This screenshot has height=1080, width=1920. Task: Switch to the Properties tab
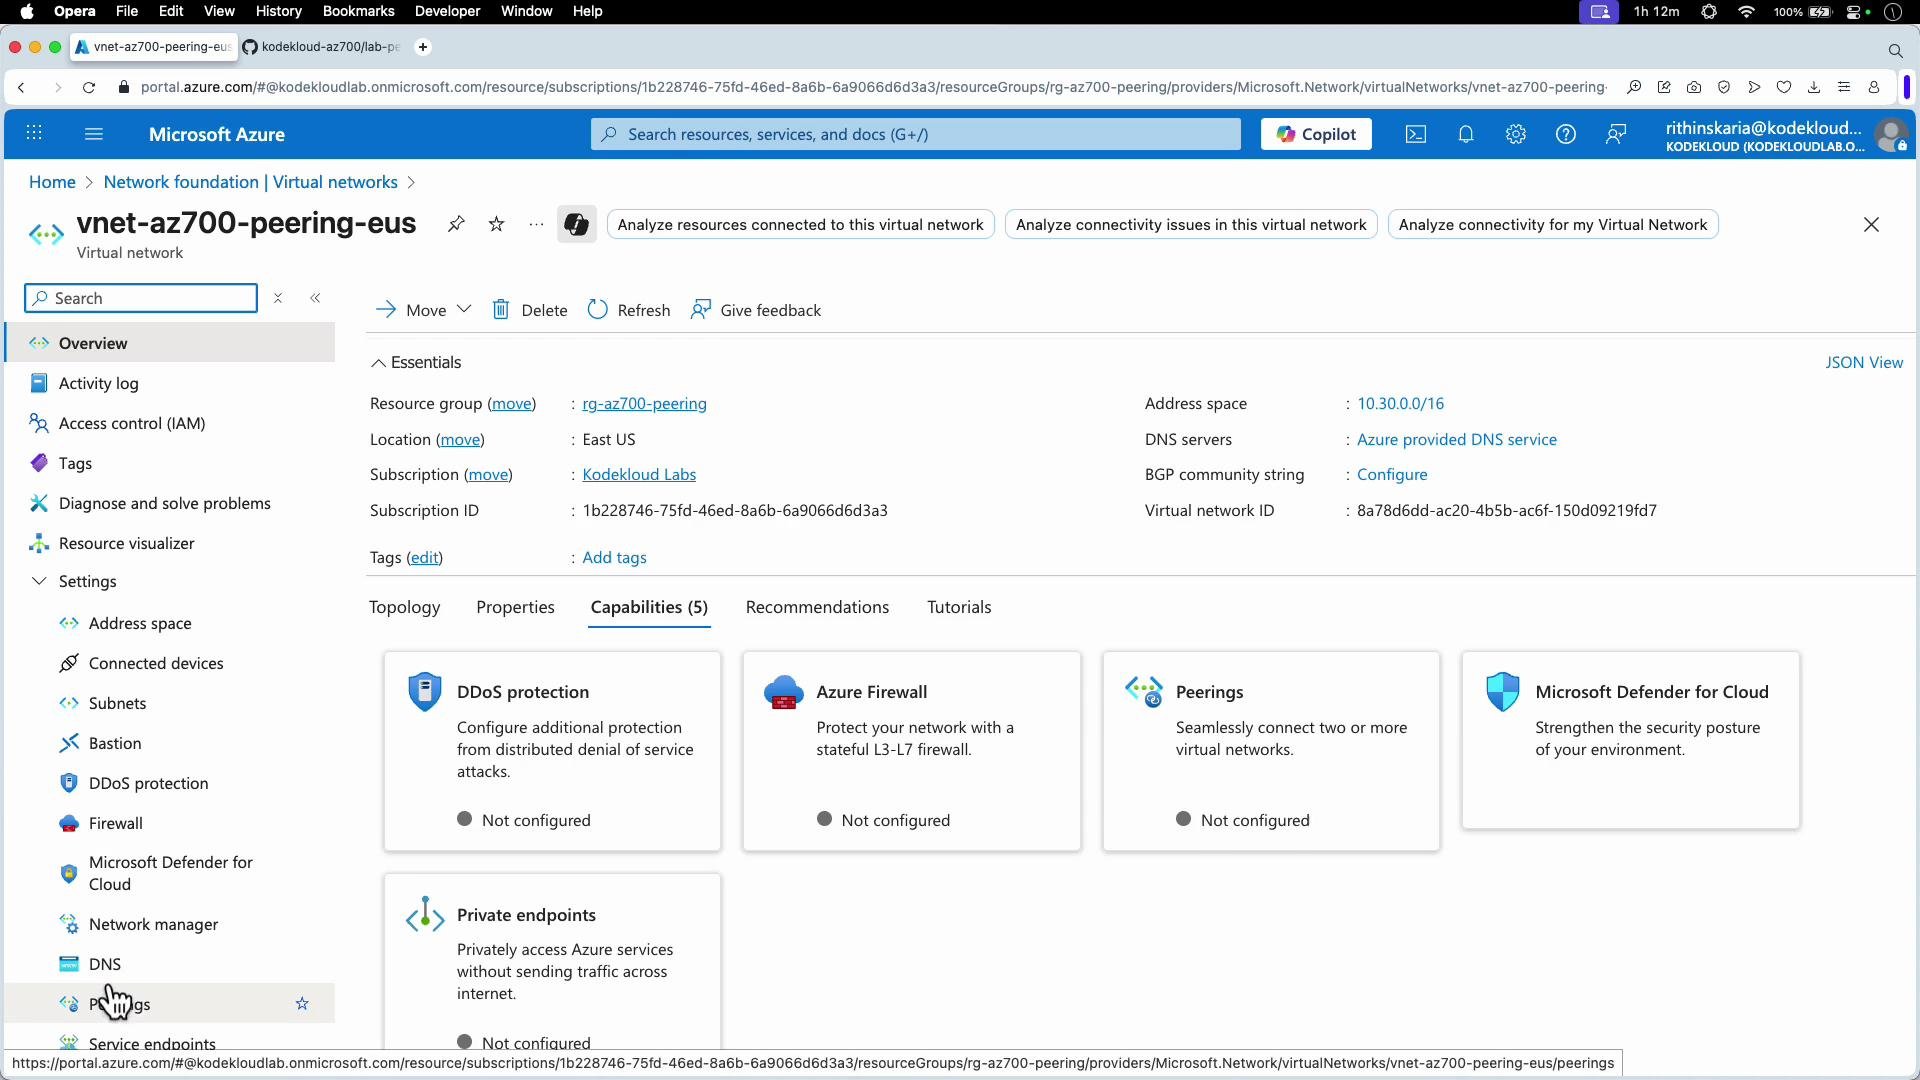click(x=515, y=607)
